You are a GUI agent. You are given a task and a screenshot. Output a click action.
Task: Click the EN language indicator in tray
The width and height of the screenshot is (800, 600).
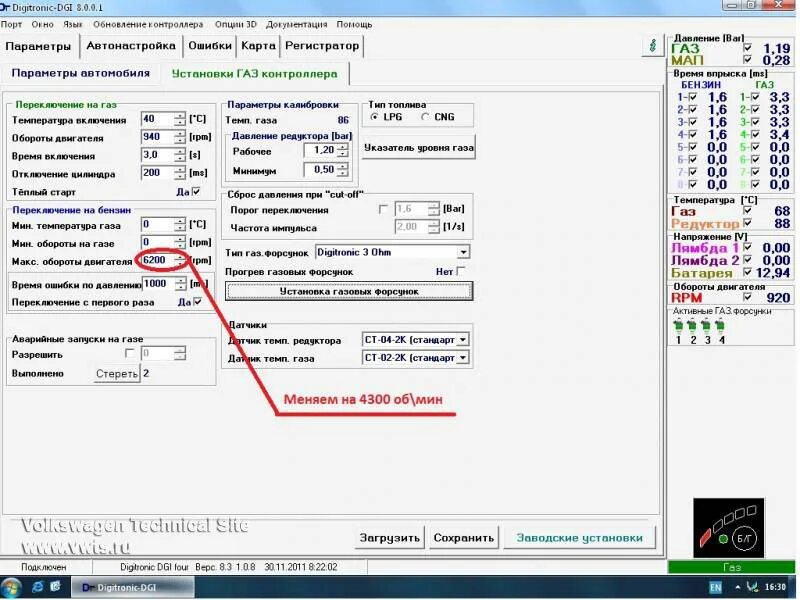coord(716,588)
